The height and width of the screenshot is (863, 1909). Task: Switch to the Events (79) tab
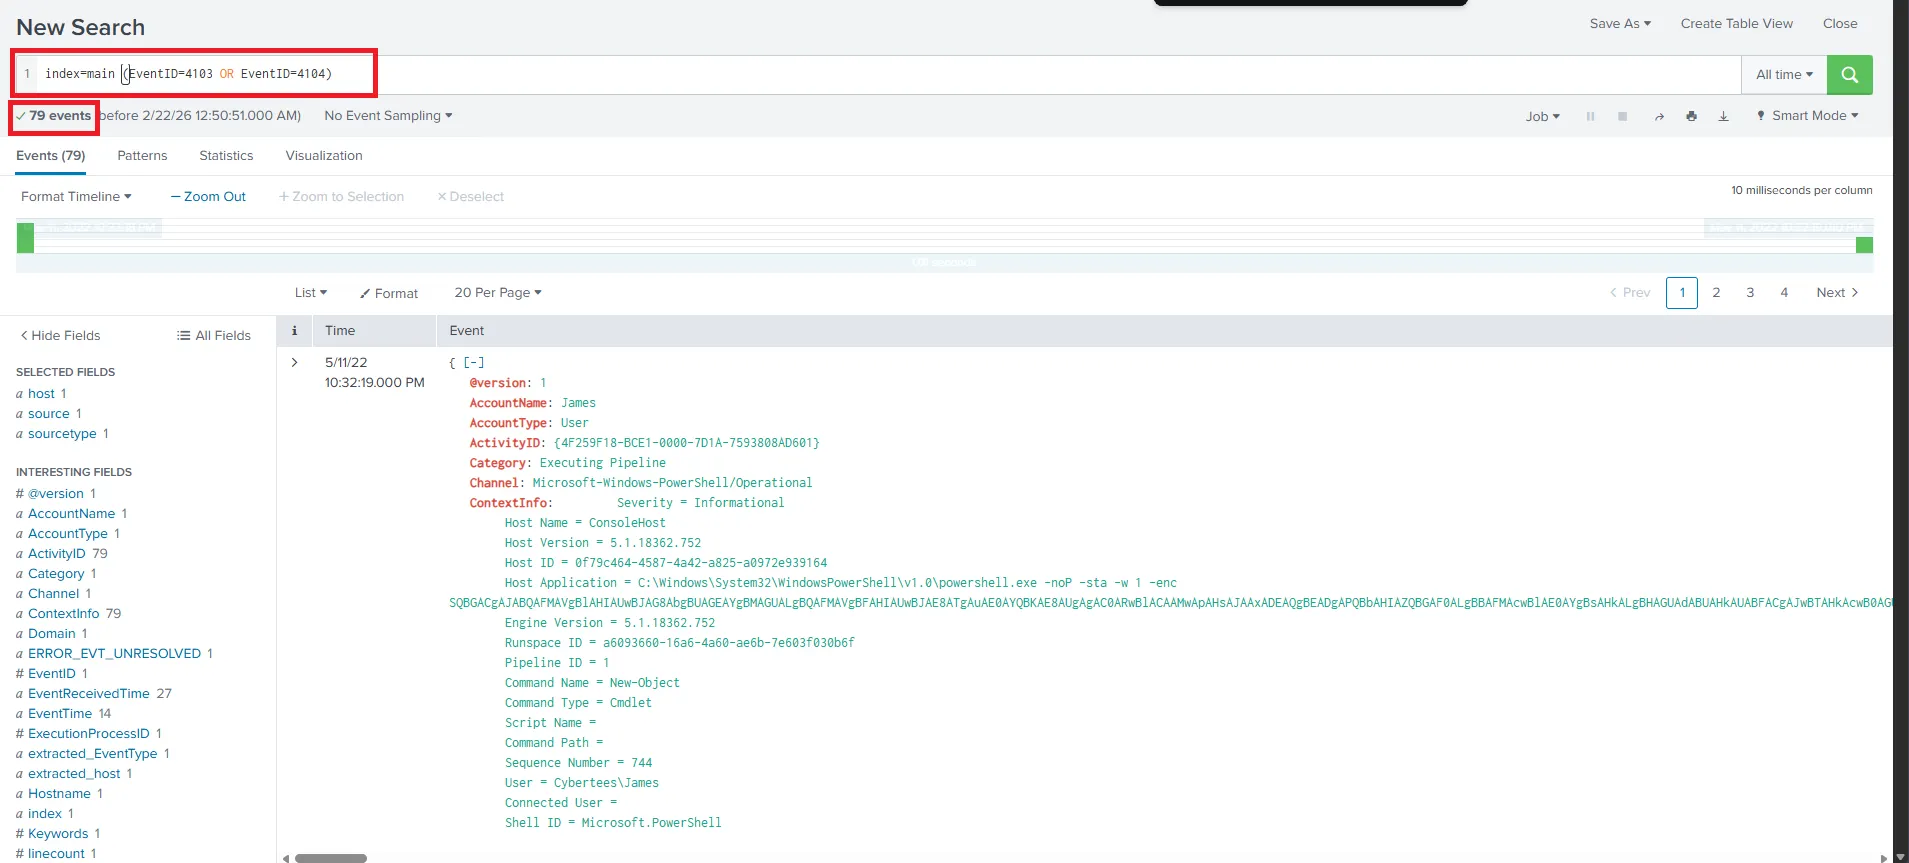tap(51, 155)
